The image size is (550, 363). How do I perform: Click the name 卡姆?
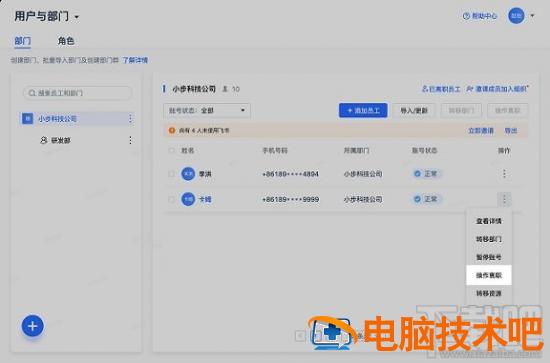(x=205, y=200)
